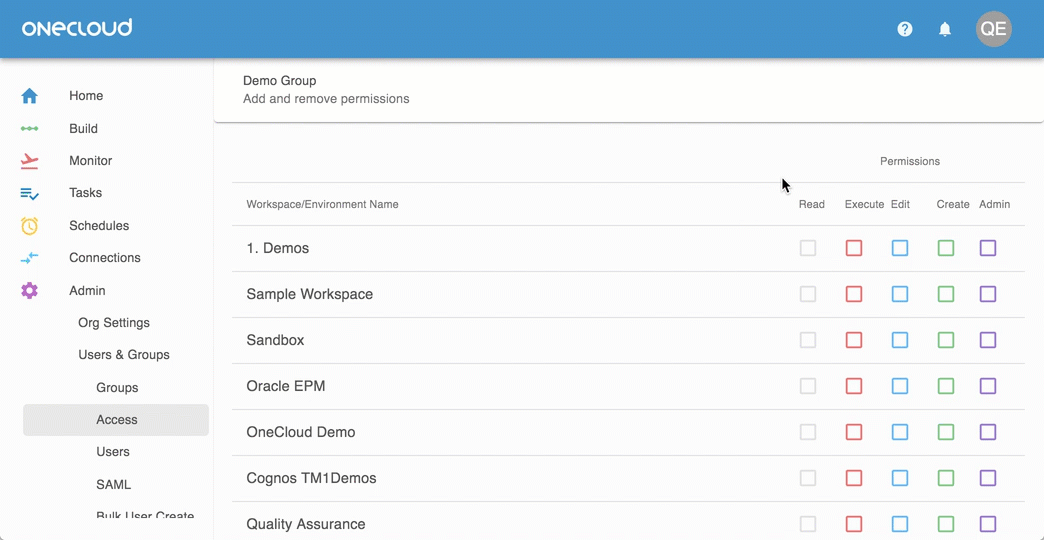This screenshot has height=540, width=1044.
Task: Enable Admin for Sample Workspace
Action: (988, 294)
